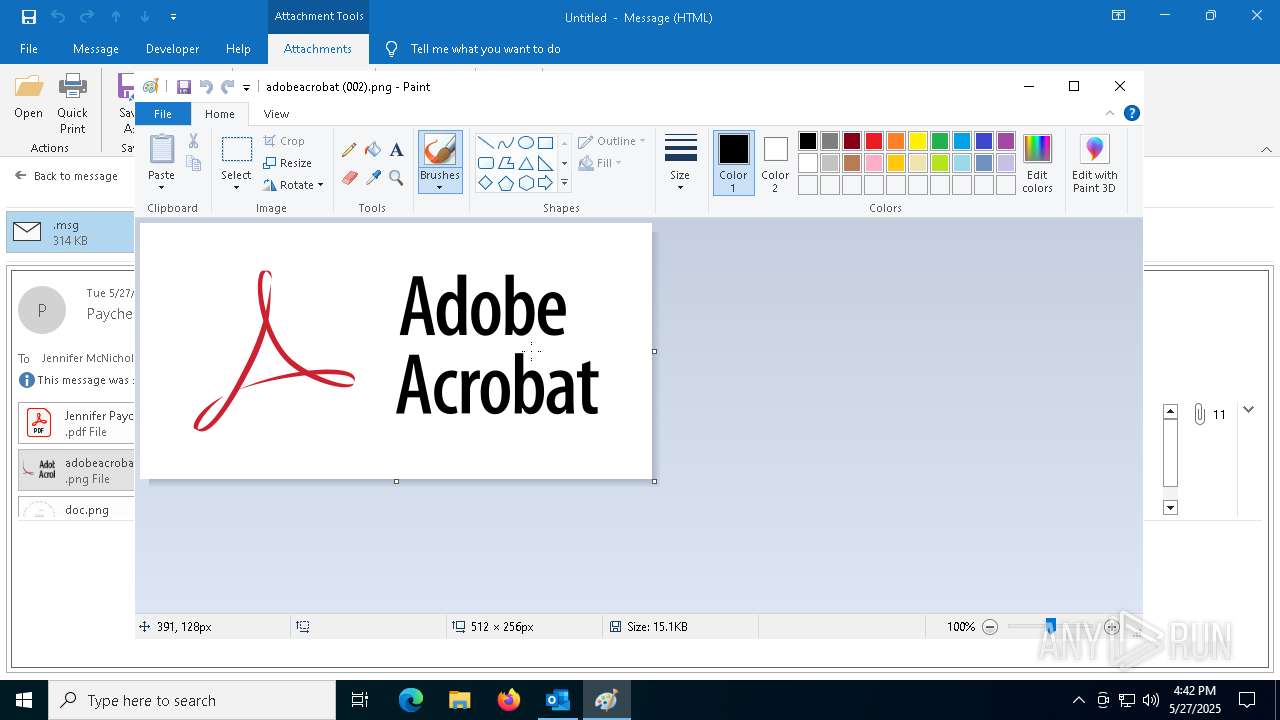Open Firefox from the taskbar
1280x720 pixels.
pyautogui.click(x=509, y=700)
